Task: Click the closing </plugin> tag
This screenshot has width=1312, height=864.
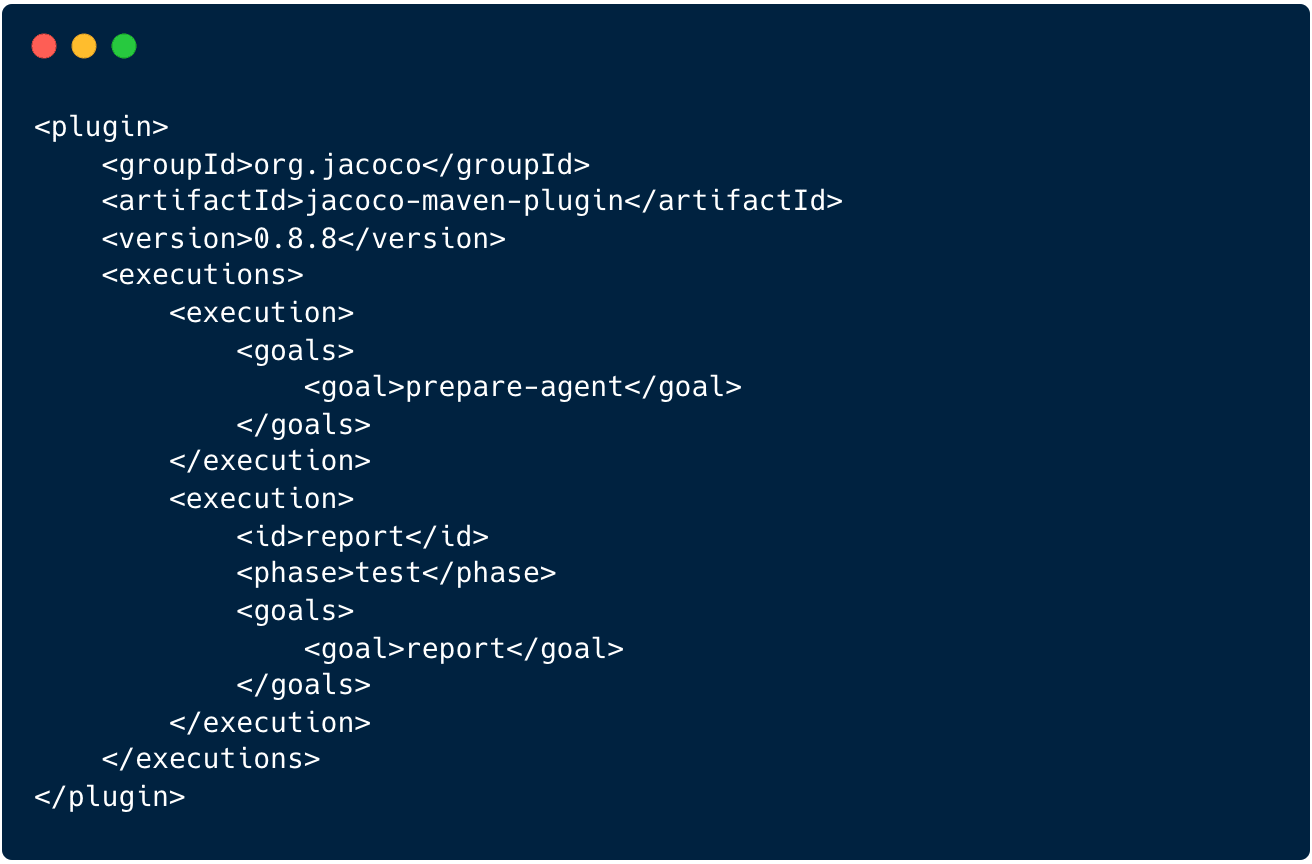Action: (x=110, y=797)
